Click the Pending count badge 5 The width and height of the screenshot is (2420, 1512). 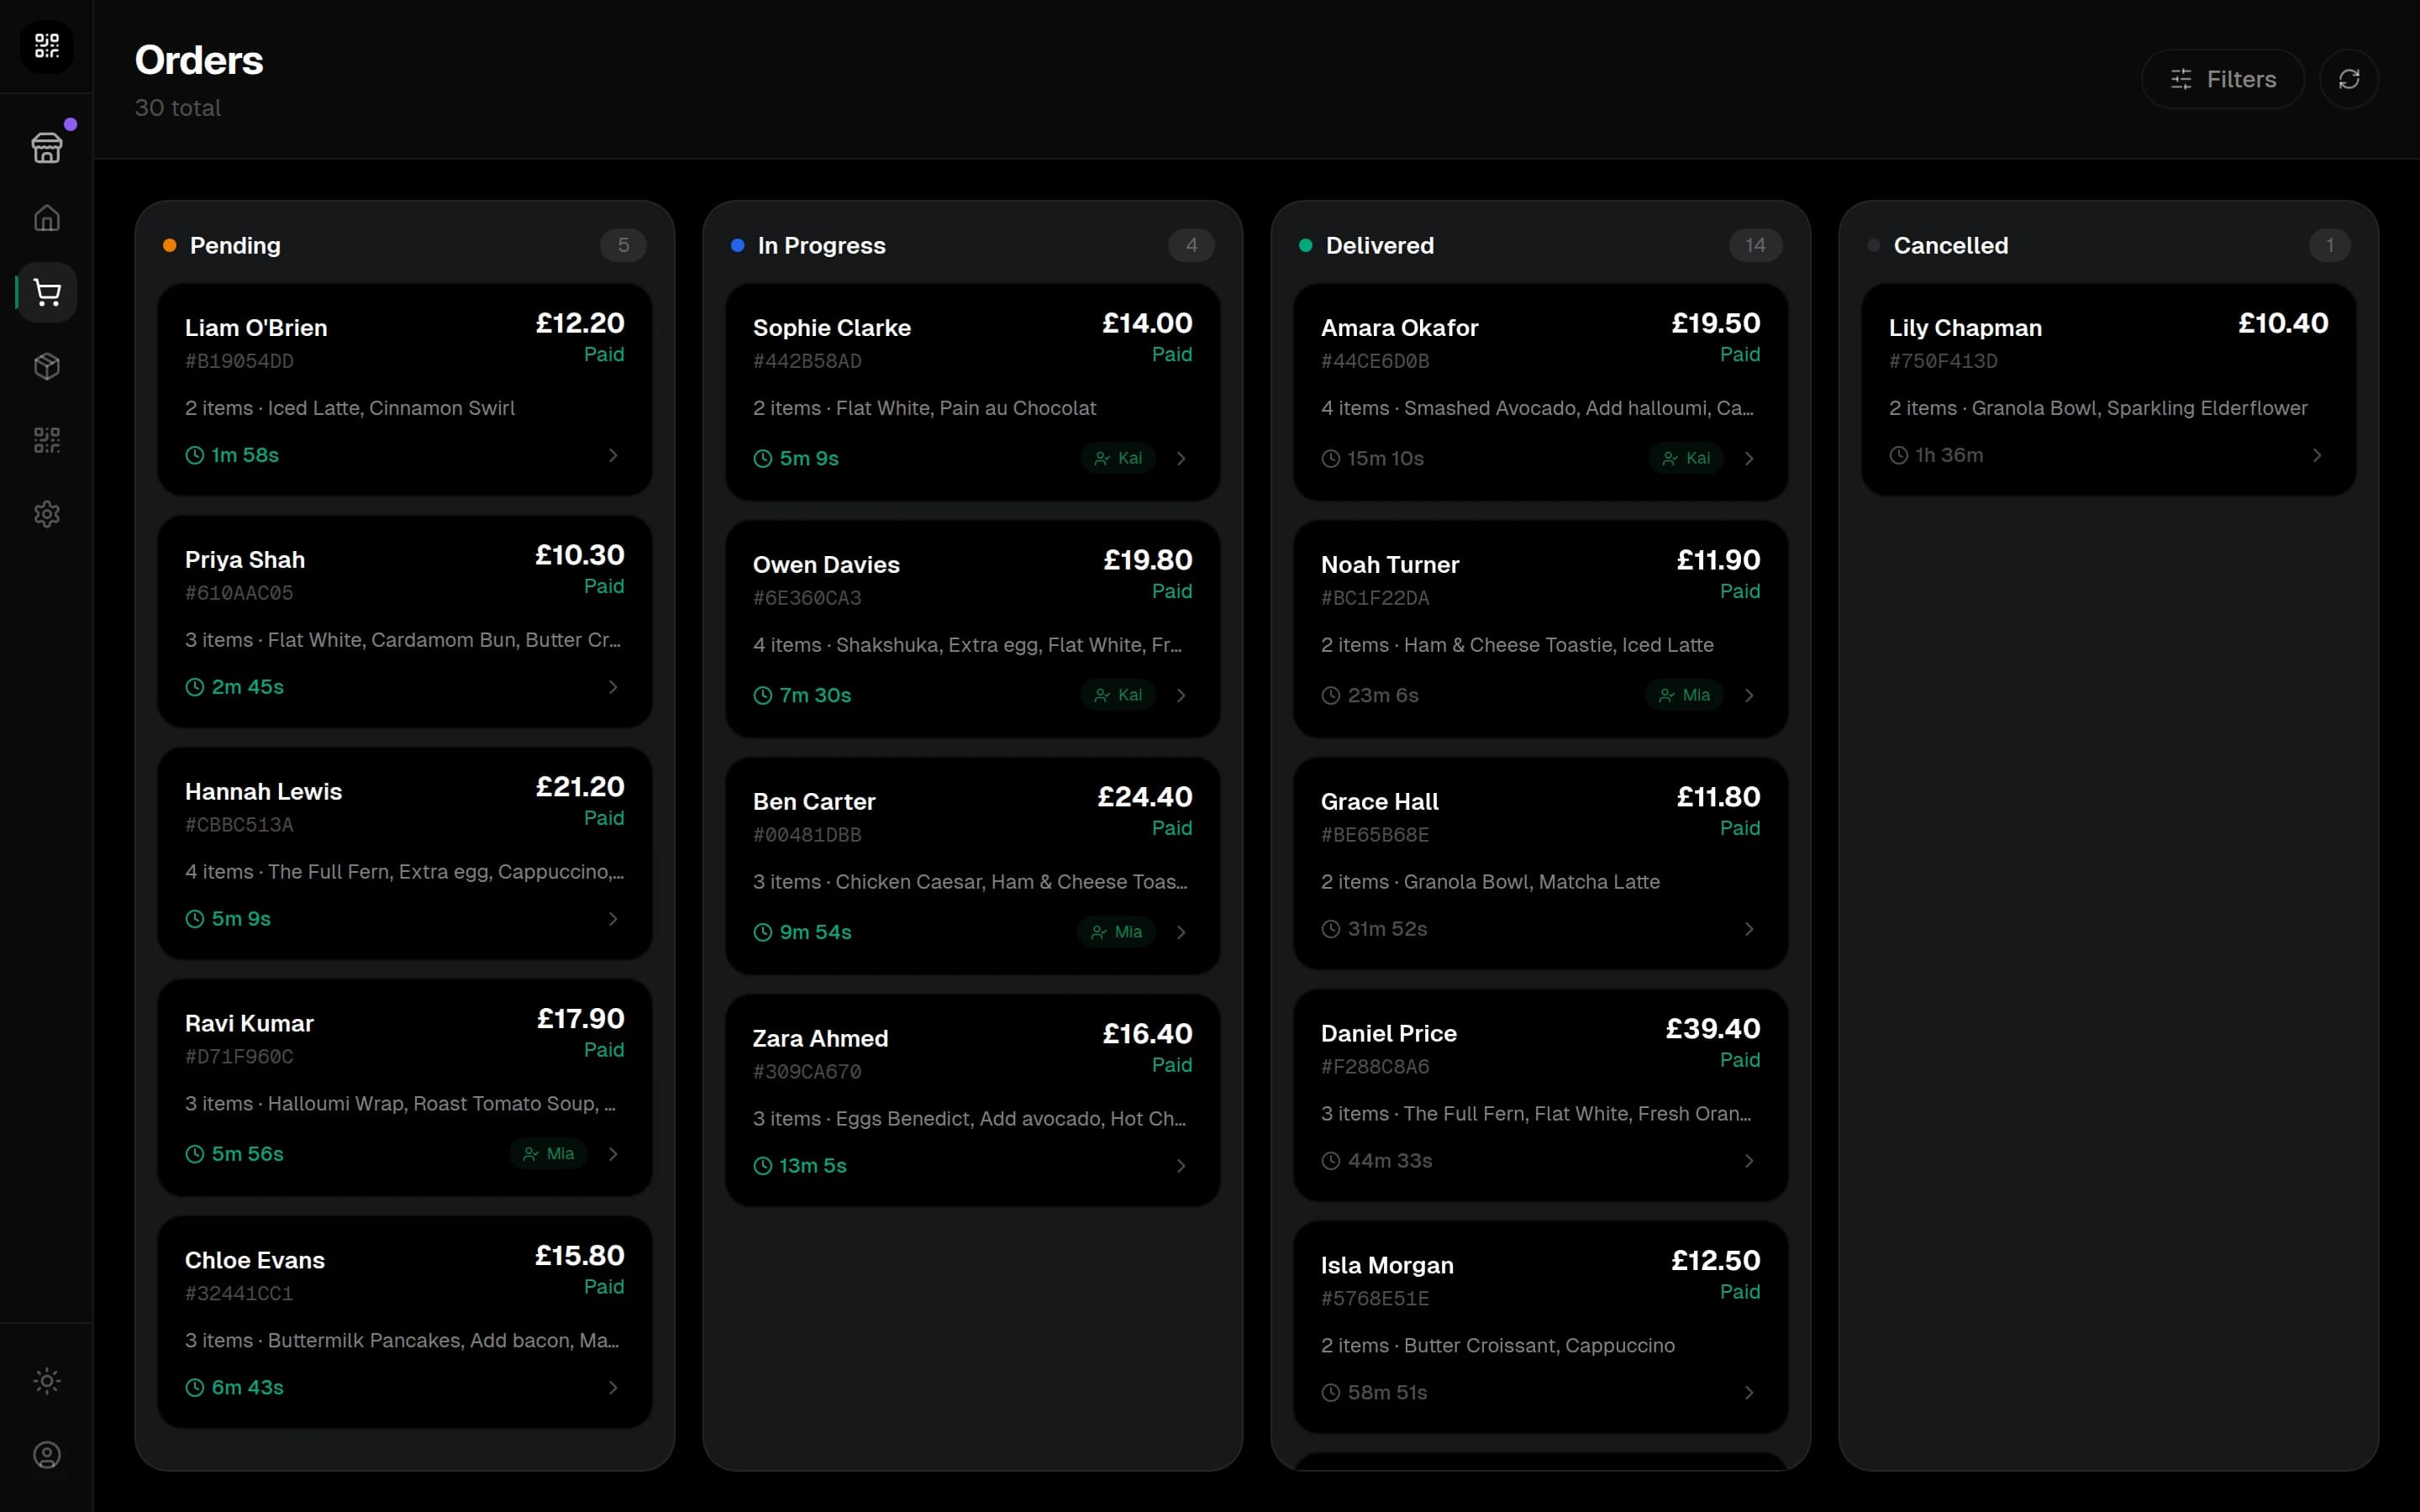tap(623, 245)
